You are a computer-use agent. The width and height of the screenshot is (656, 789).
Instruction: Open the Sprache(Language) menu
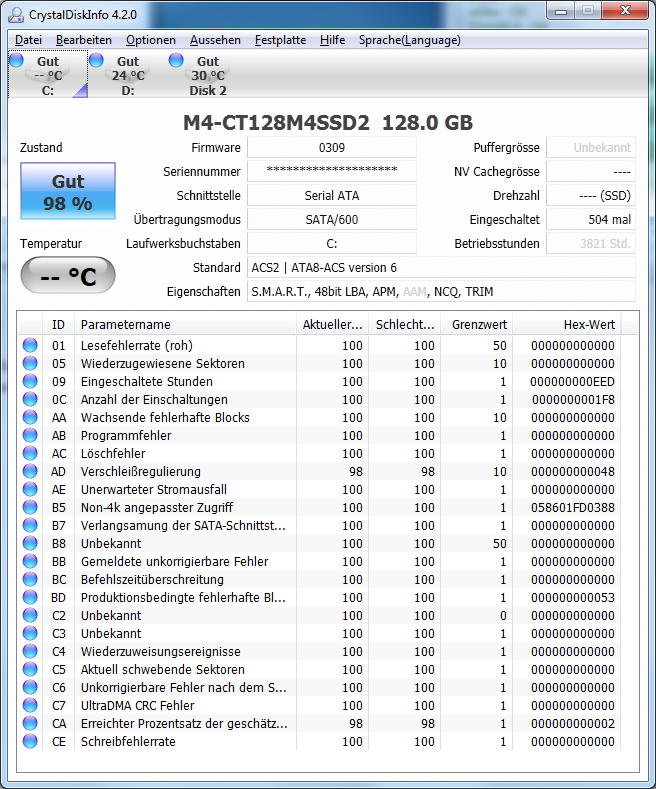(409, 40)
